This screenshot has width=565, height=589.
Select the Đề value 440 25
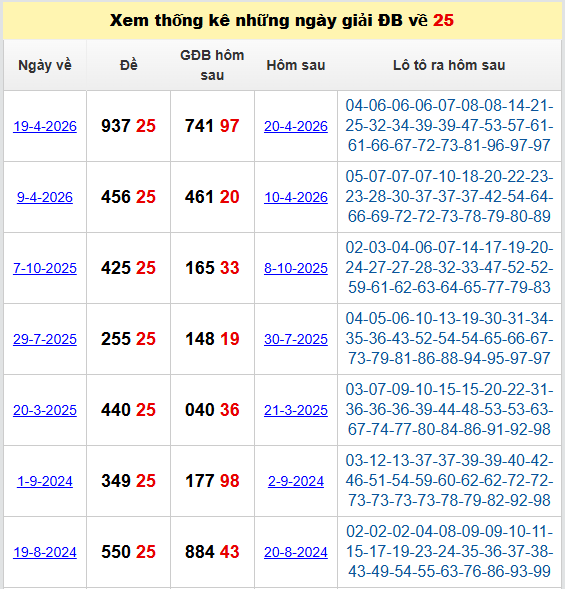click(x=128, y=410)
